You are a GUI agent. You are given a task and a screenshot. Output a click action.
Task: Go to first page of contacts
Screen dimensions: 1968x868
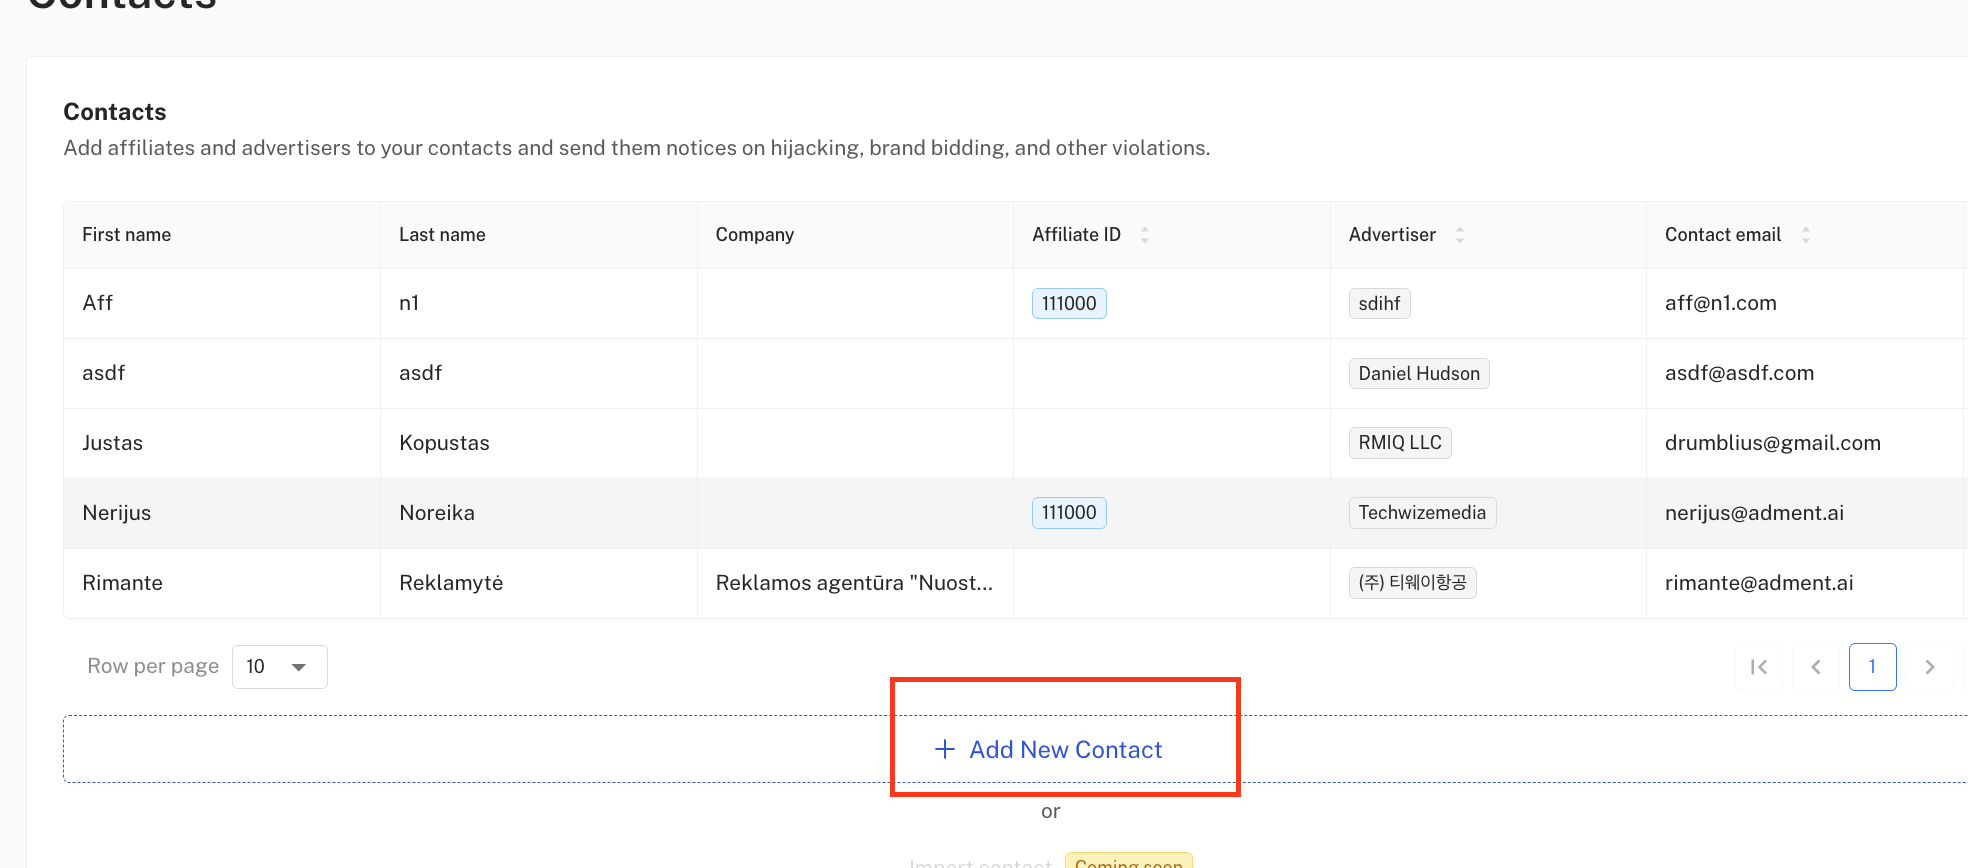coord(1759,667)
